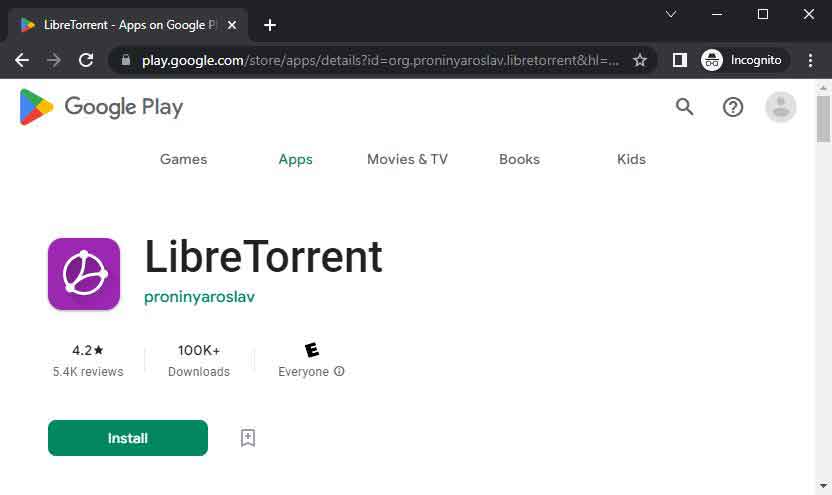The height and width of the screenshot is (495, 832).
Task: Select the LibreTorrent browser tab
Action: coord(128,25)
